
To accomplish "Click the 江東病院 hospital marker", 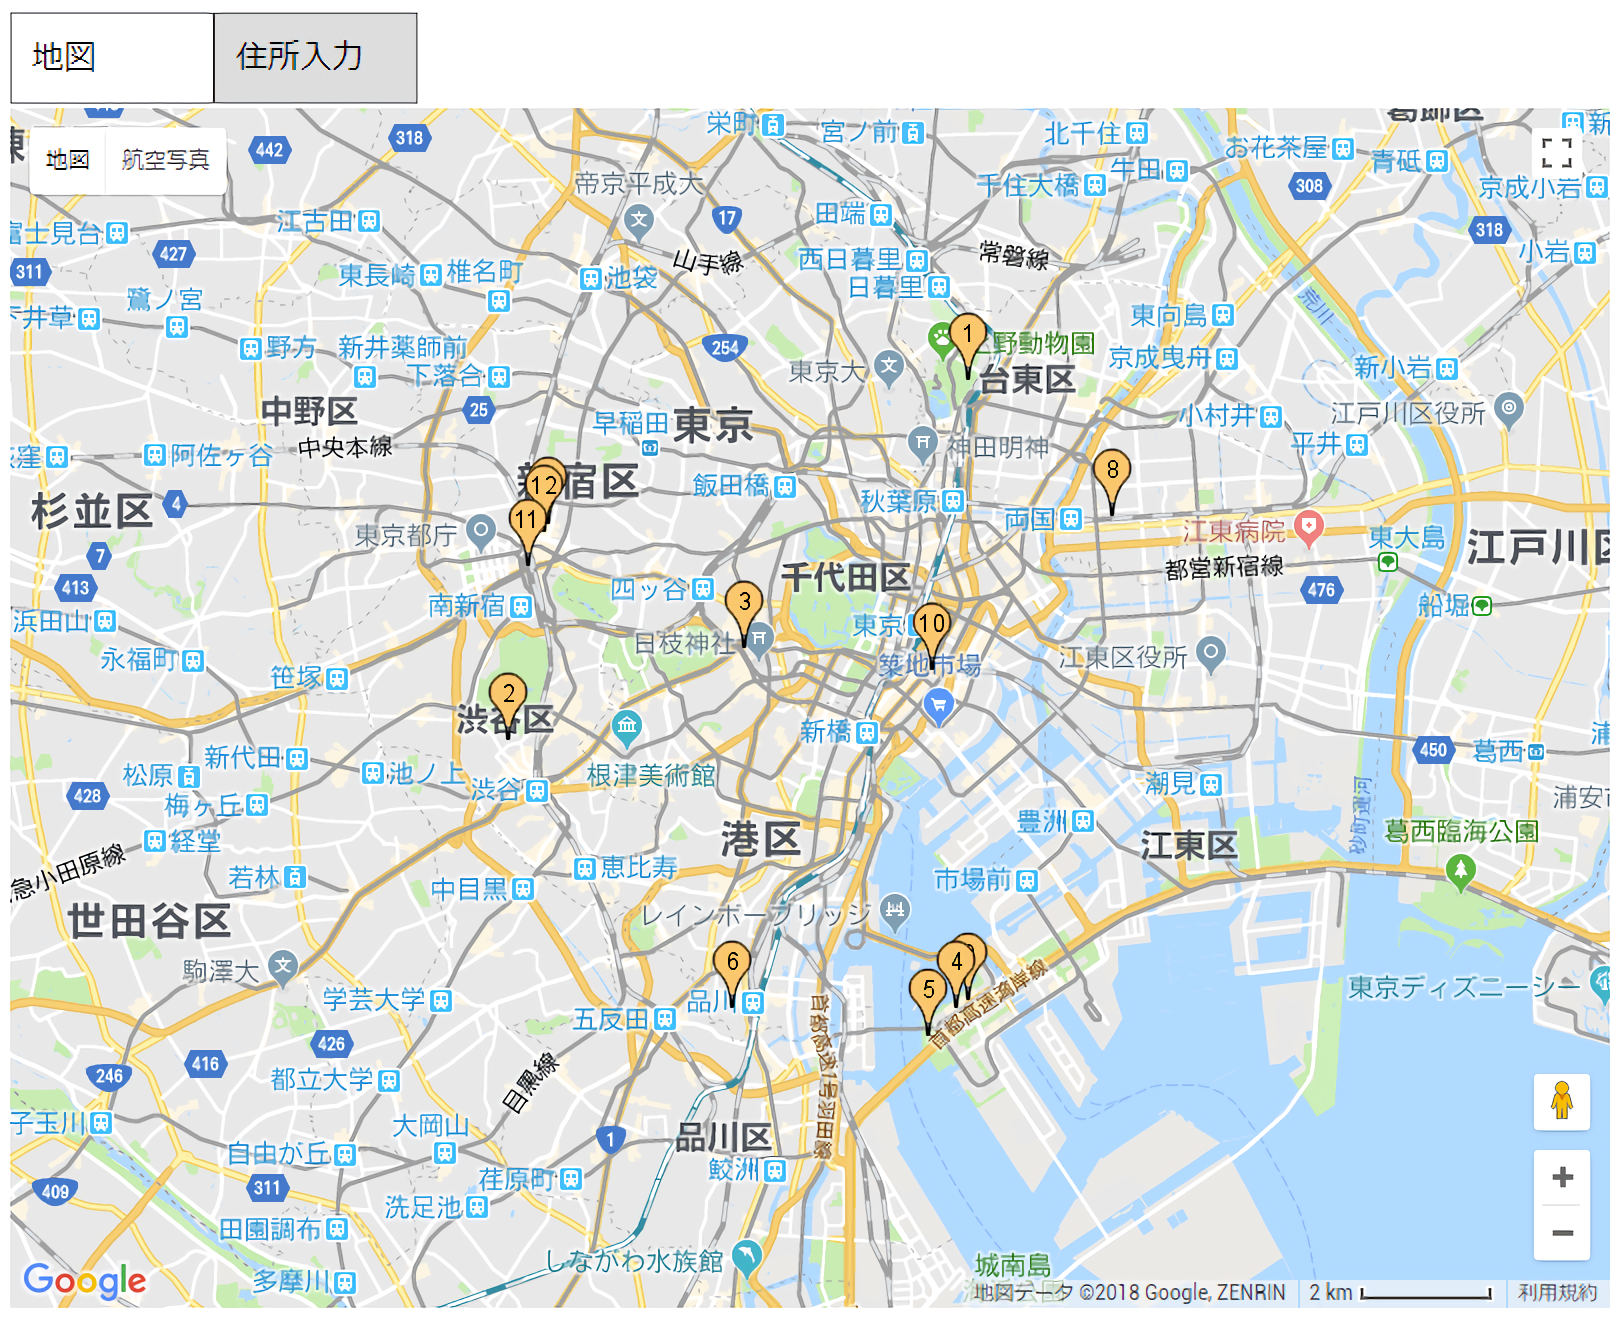I will 1308,526.
